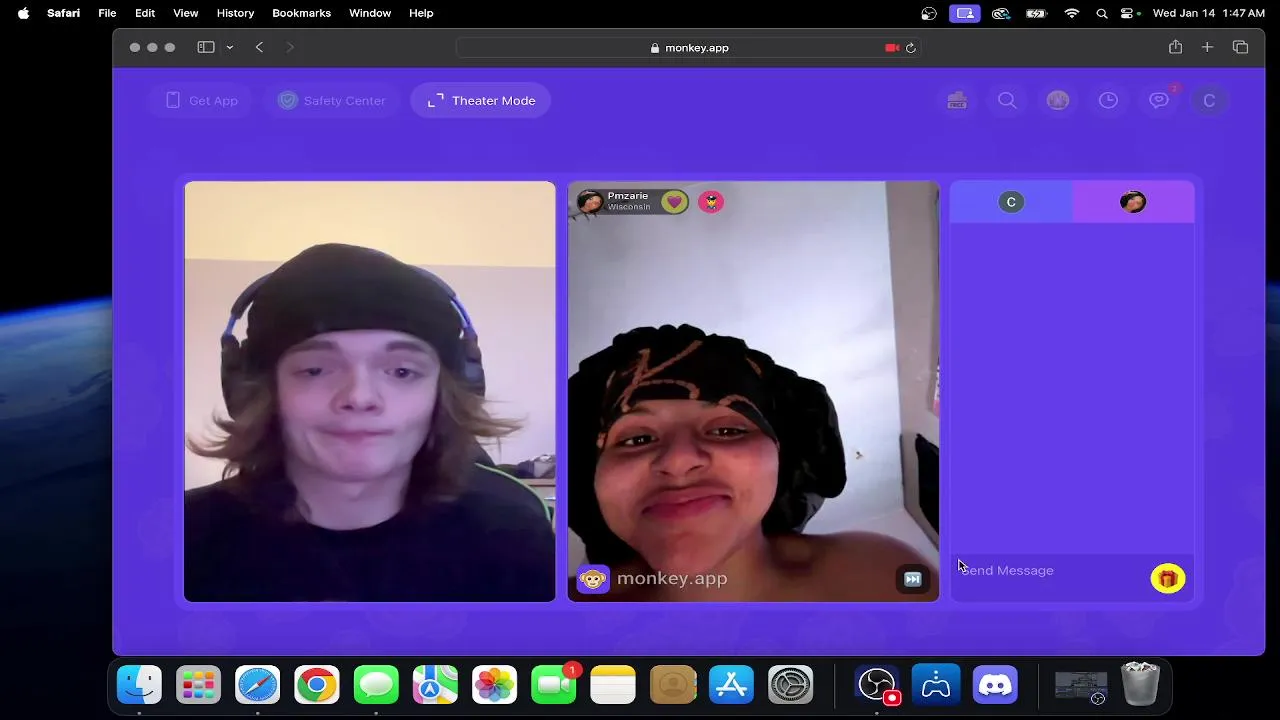Open battery status menu
1280x720 pixels.
pyautogui.click(x=1036, y=13)
